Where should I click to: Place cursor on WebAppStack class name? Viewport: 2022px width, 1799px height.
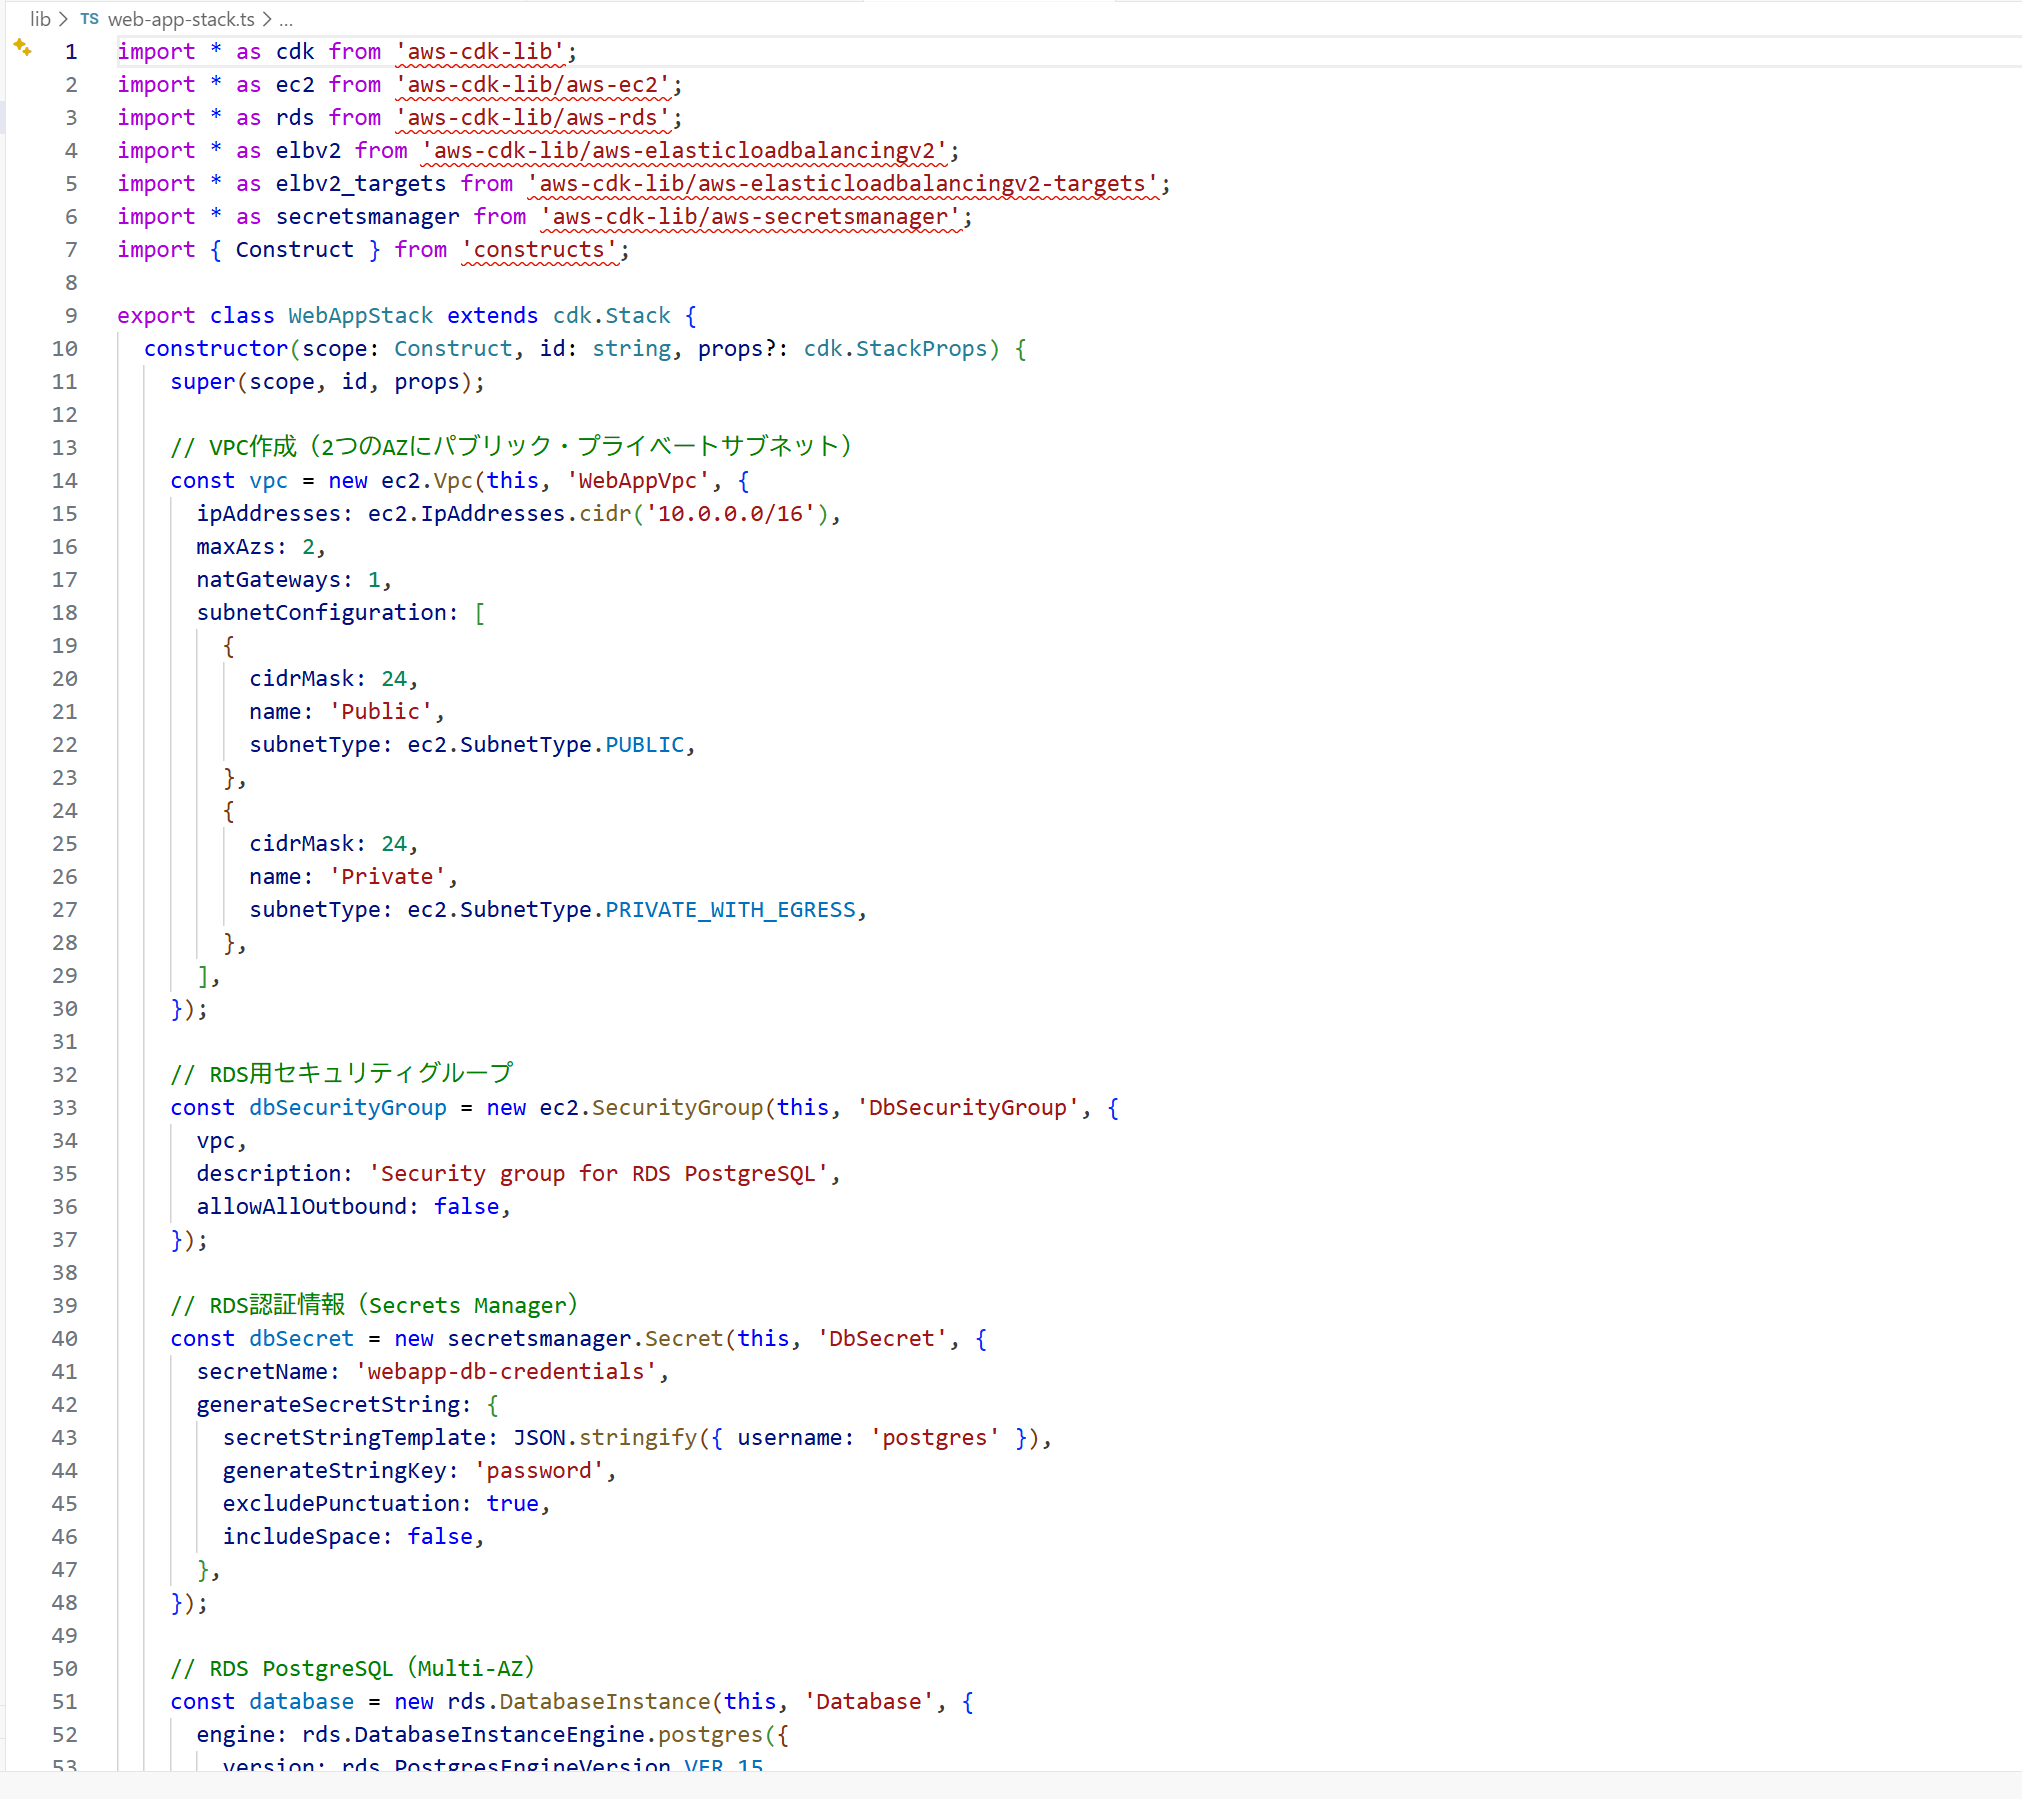point(360,315)
